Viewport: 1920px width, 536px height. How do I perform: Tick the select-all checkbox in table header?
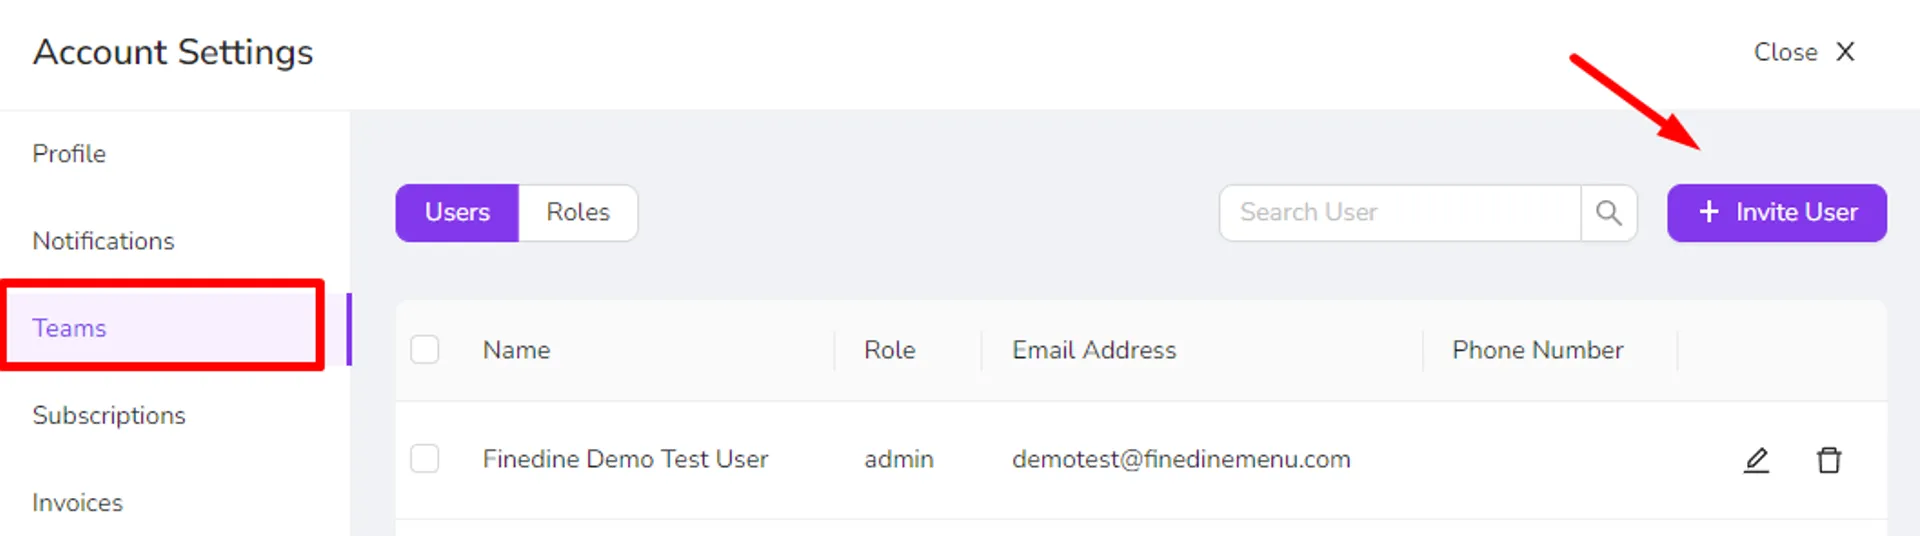[425, 350]
